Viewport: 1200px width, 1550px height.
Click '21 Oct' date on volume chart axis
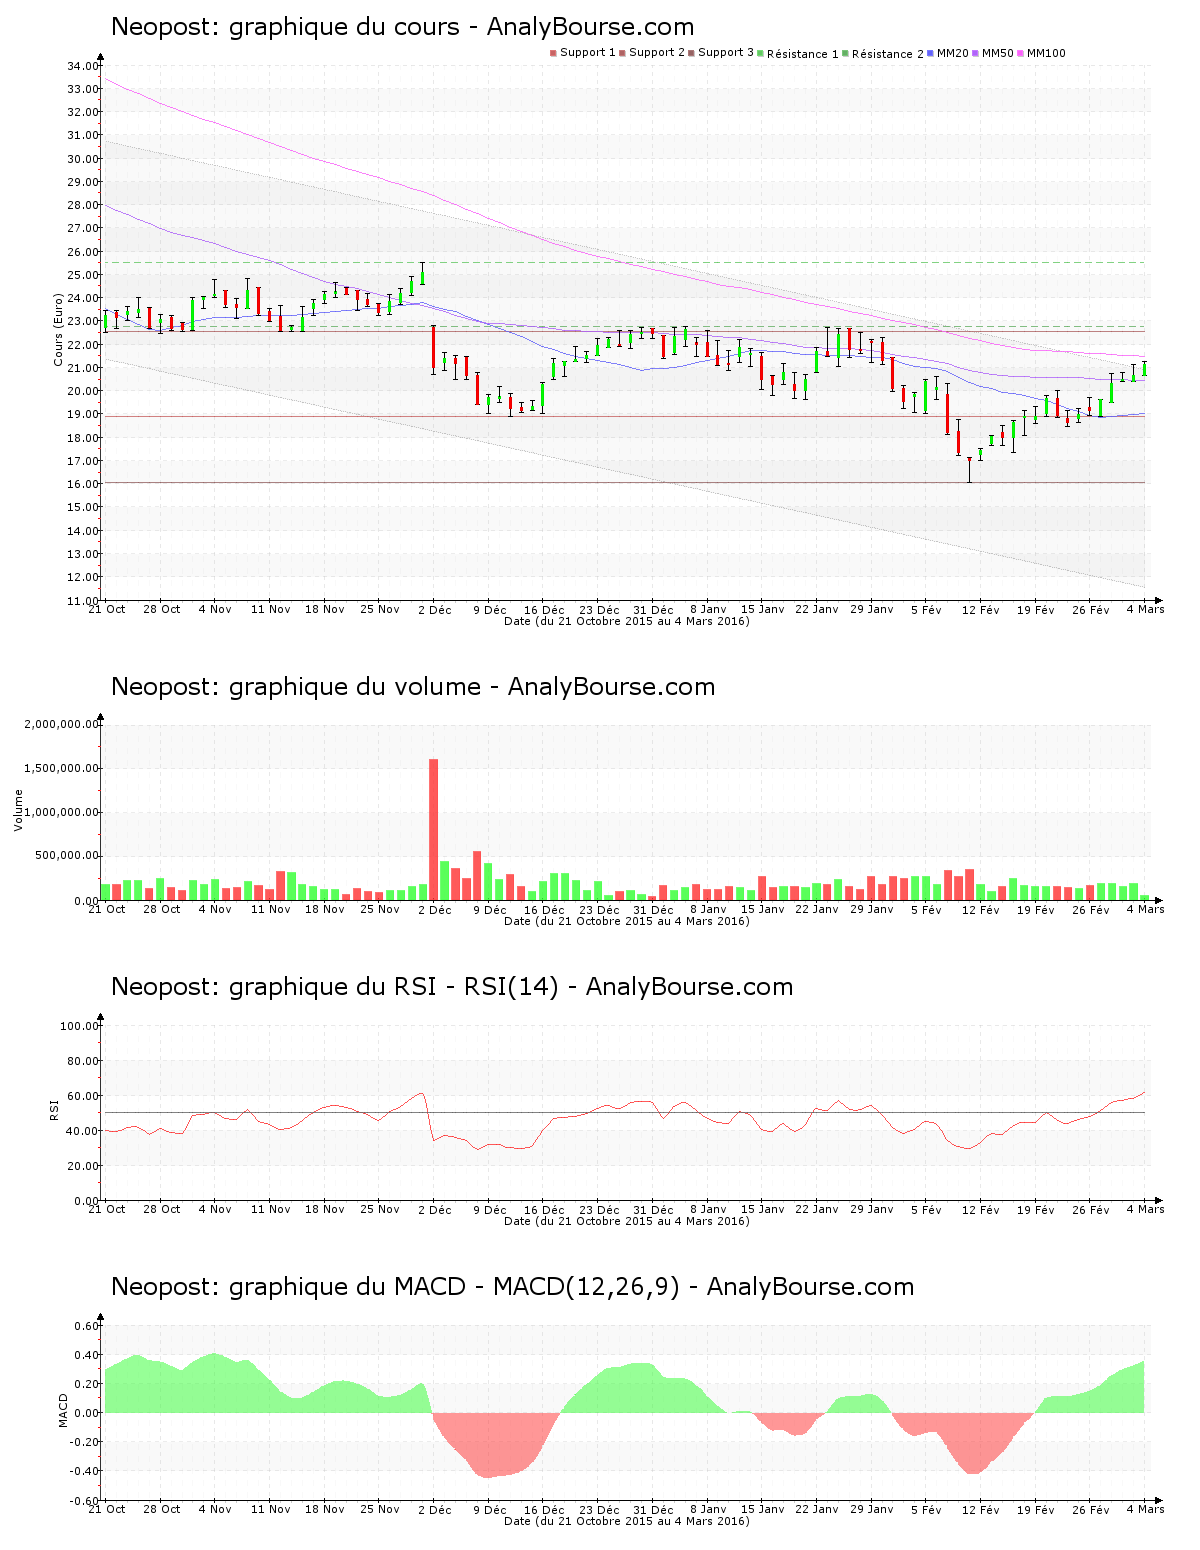(107, 909)
